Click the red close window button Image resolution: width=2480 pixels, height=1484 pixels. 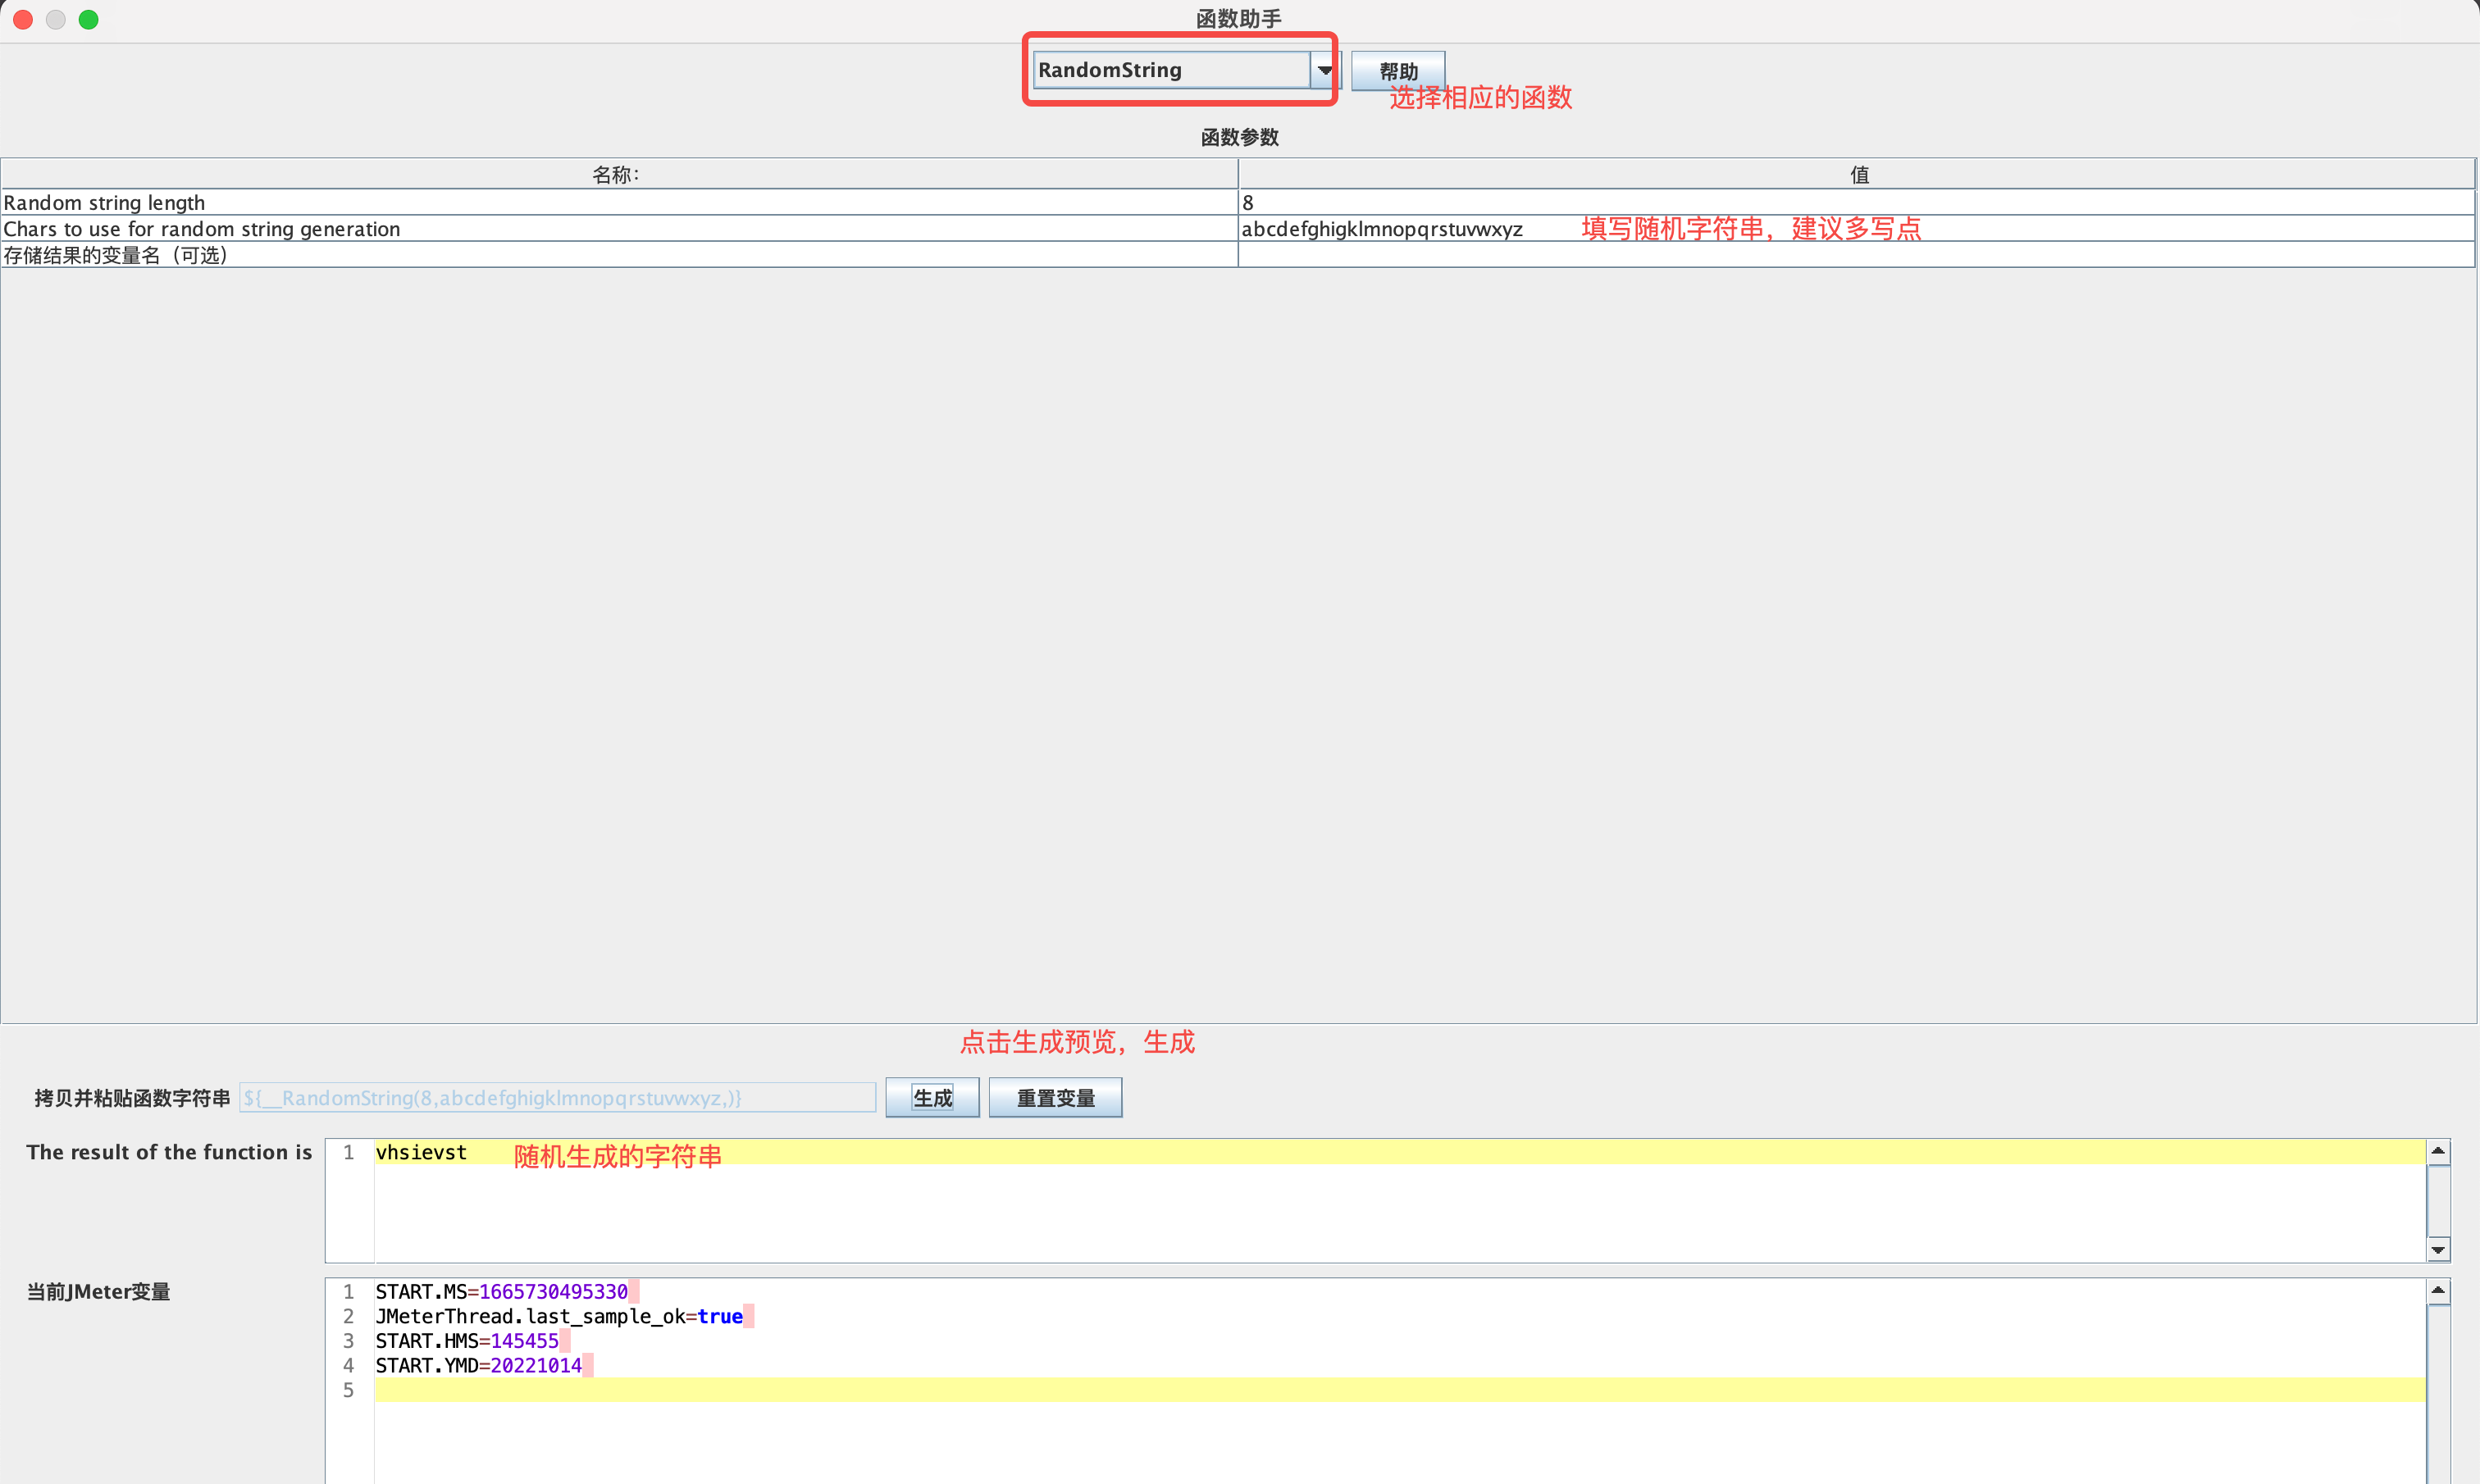(x=23, y=20)
